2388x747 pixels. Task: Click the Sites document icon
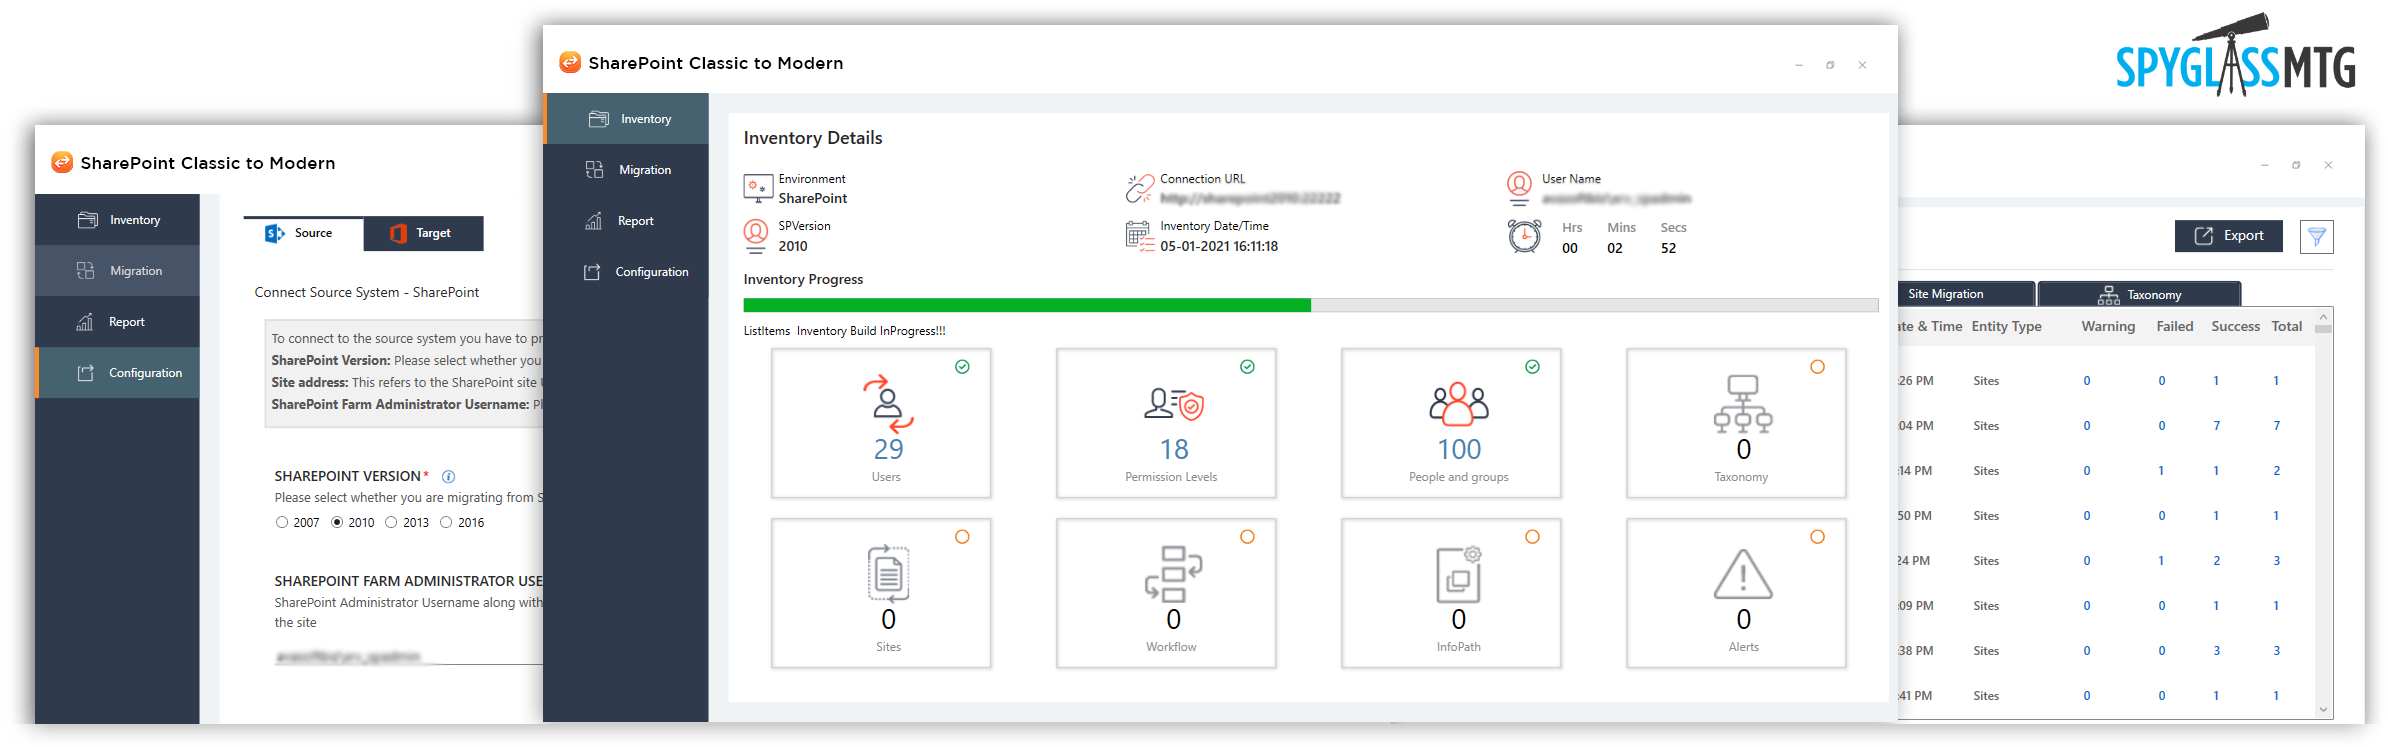tap(888, 573)
